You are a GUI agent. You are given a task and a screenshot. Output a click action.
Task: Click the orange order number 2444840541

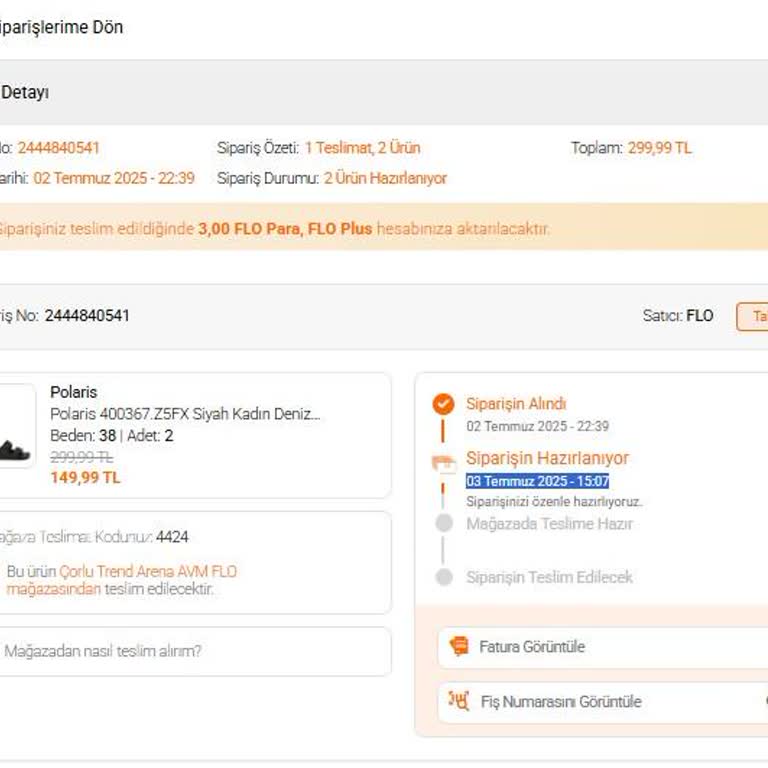tap(58, 148)
